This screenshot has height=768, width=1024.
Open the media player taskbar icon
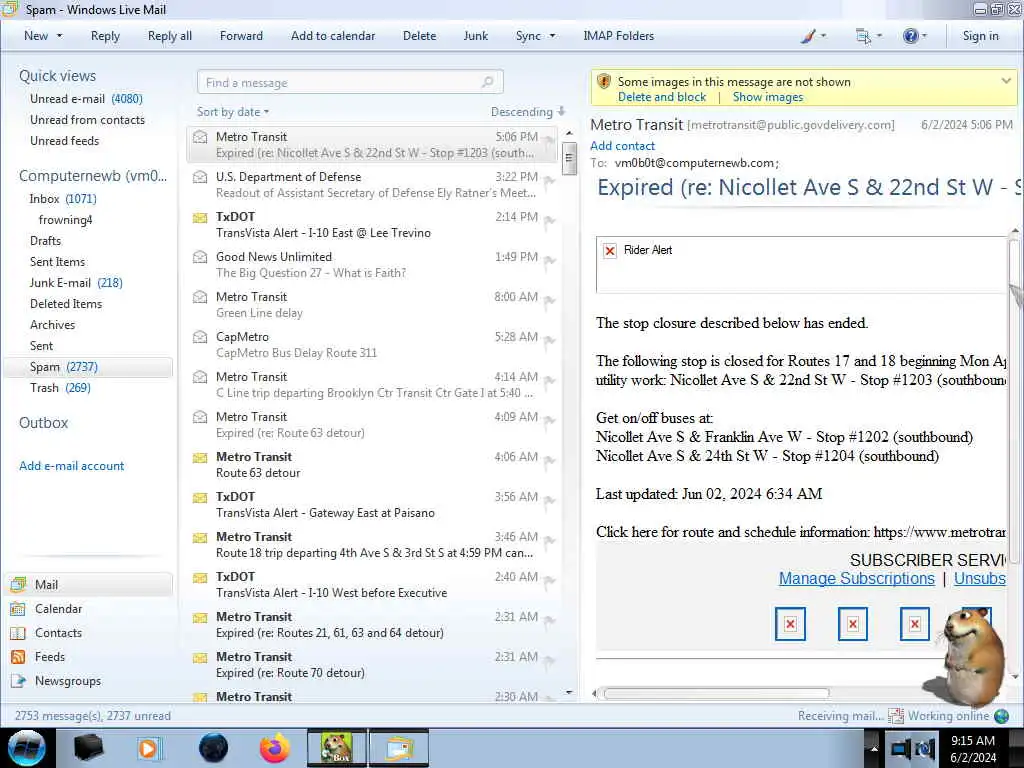[x=149, y=748]
